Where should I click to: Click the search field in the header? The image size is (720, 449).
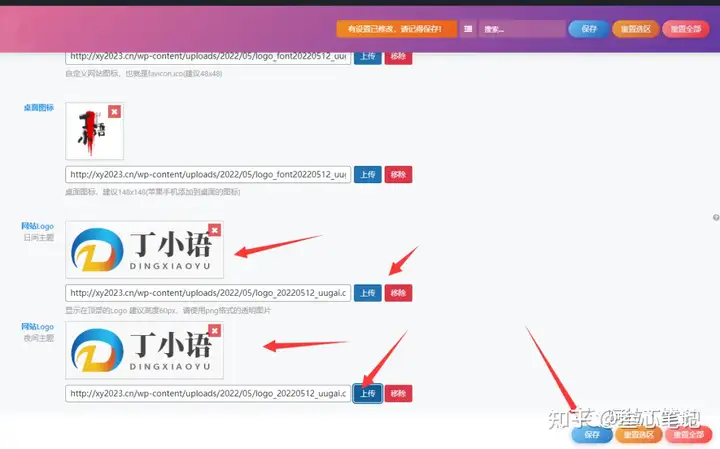(522, 29)
